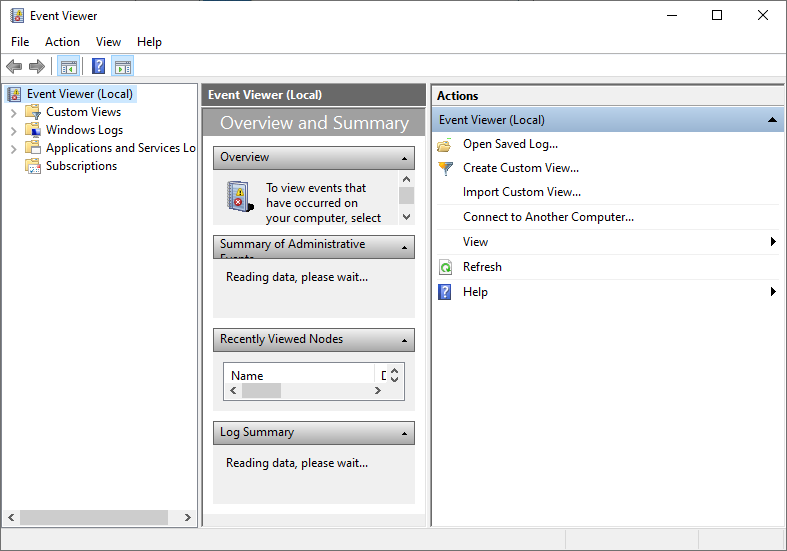
Task: Toggle the Show/Hide Action Pane toolbar icon
Action: coord(123,66)
